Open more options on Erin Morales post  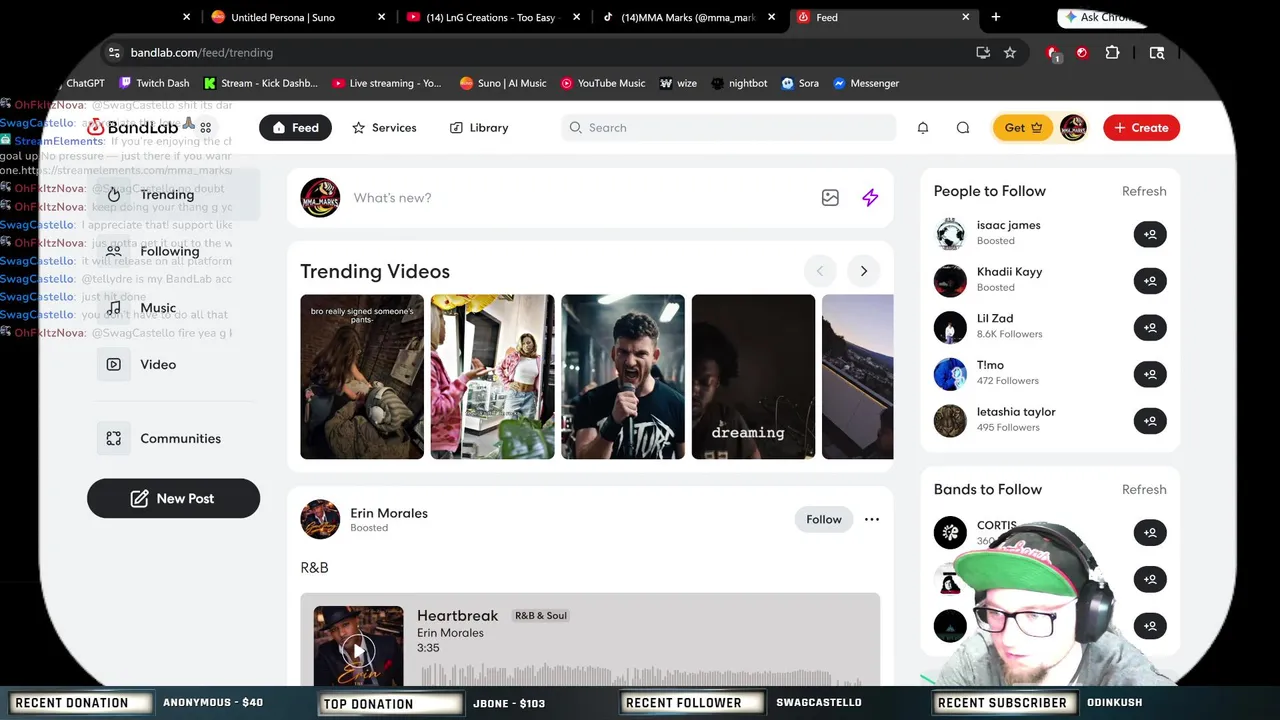[872, 519]
